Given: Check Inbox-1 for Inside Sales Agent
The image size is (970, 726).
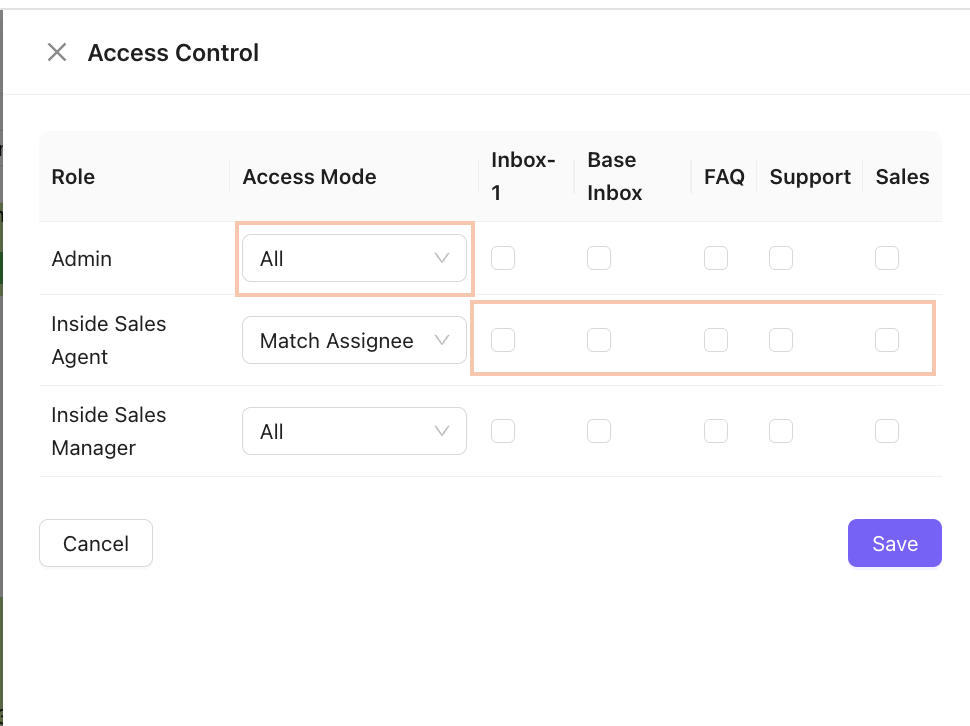Looking at the screenshot, I should coord(503,340).
